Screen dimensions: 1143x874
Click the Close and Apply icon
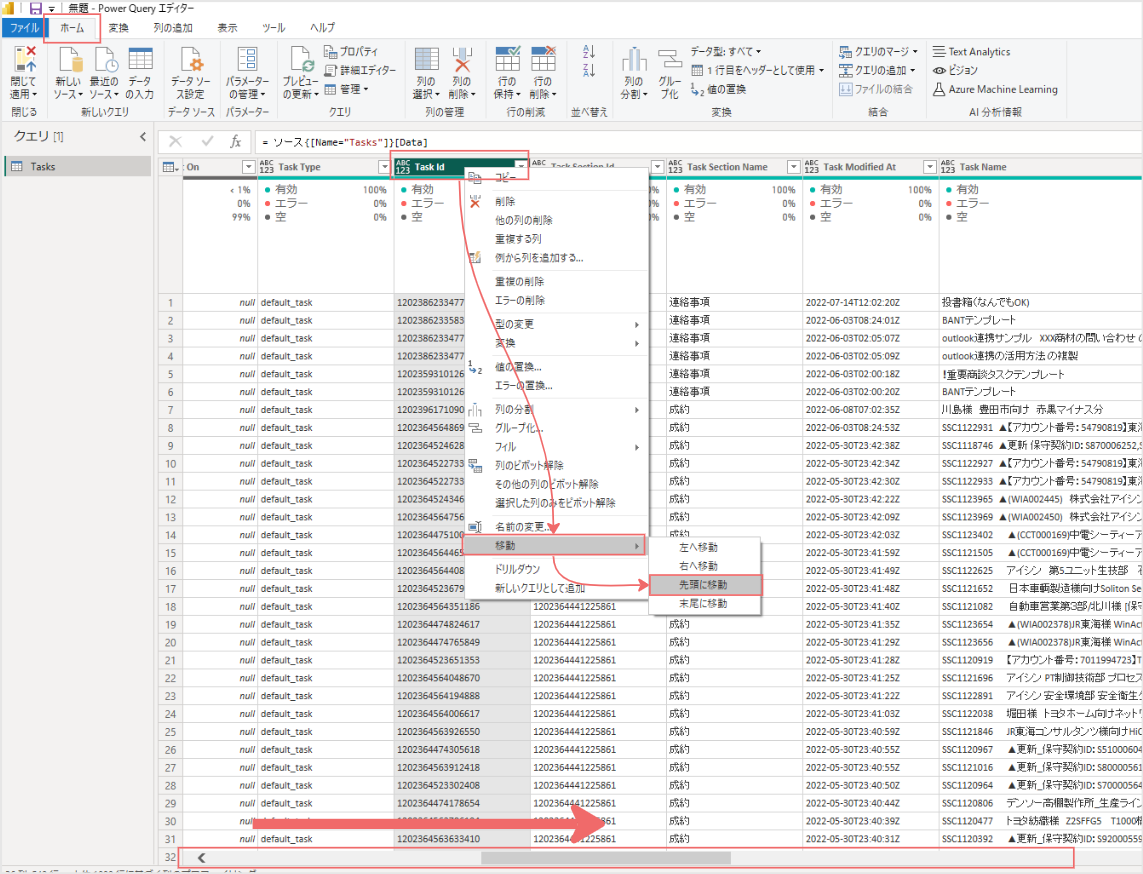[24, 60]
